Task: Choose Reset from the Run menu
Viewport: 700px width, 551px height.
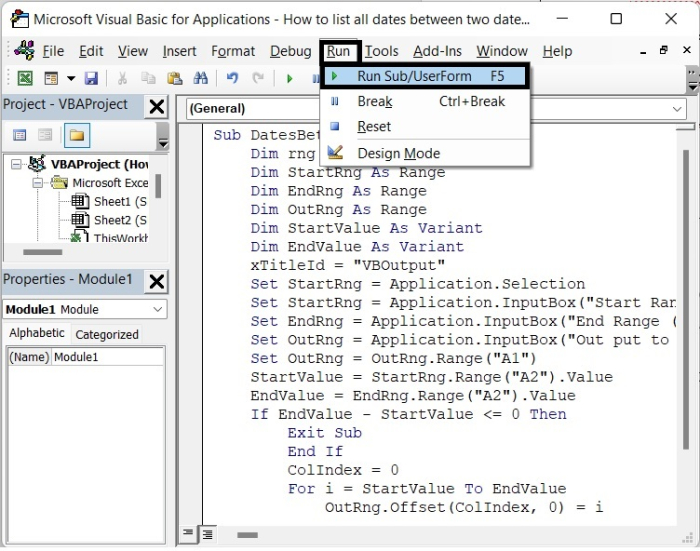Action: point(425,127)
